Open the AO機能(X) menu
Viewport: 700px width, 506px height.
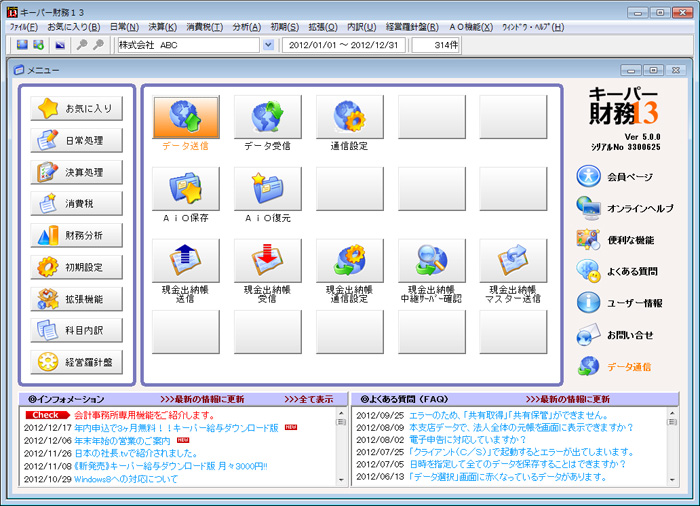tap(471, 27)
